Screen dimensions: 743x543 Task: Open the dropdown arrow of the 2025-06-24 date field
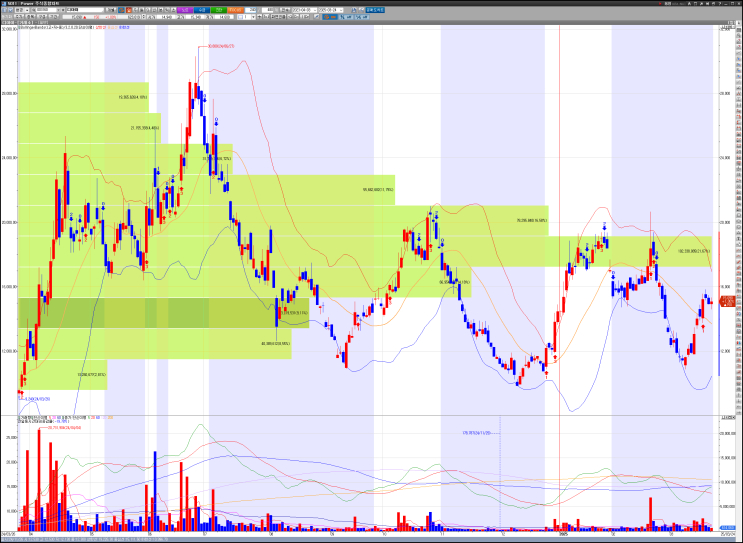[340, 10]
